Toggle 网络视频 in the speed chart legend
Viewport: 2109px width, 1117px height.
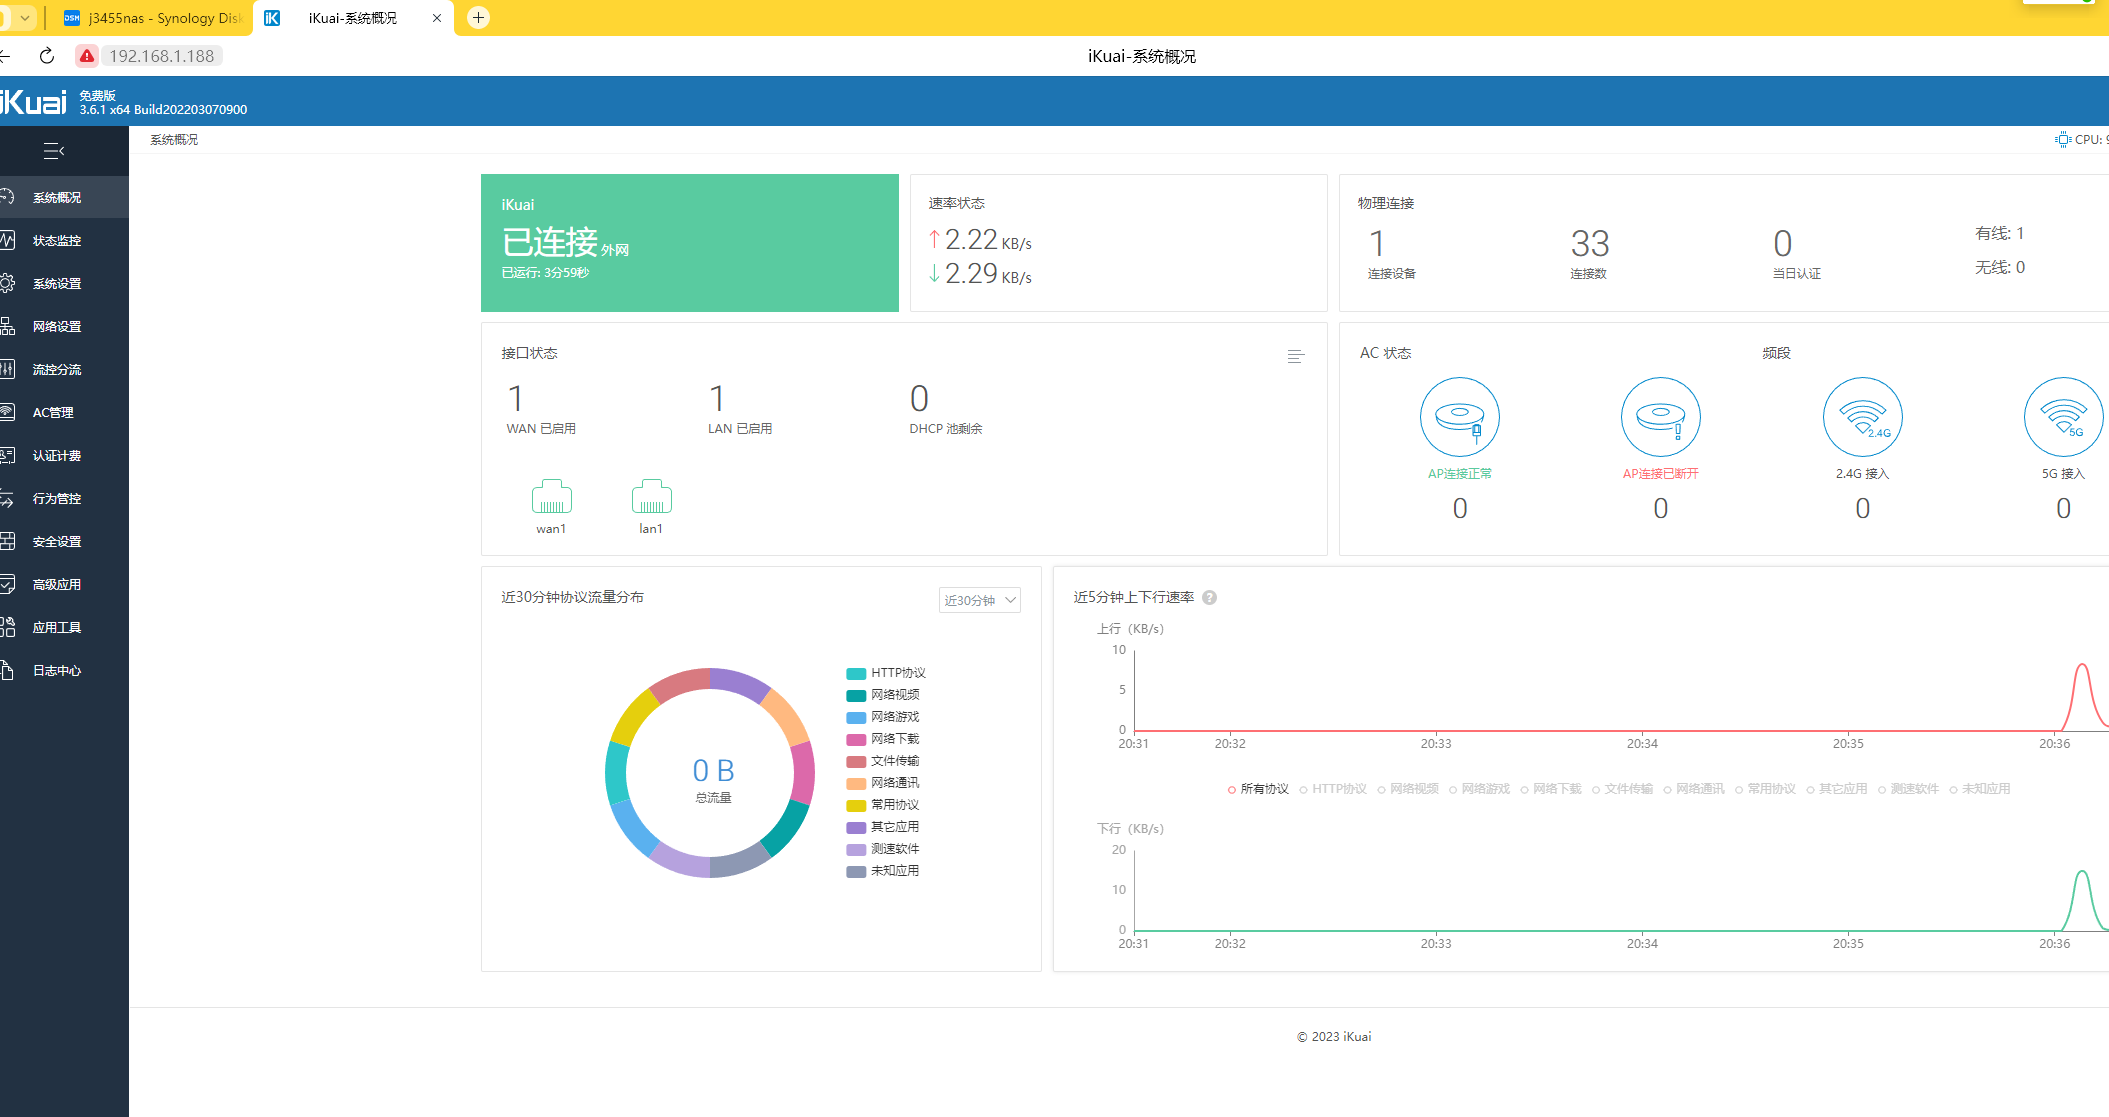pyautogui.click(x=1408, y=789)
